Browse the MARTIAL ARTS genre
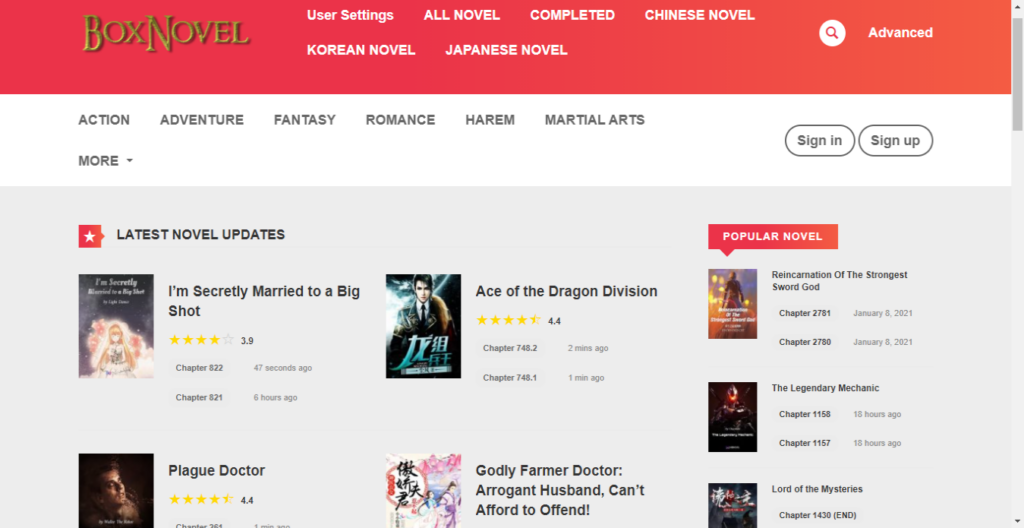This screenshot has height=528, width=1024. click(x=594, y=120)
